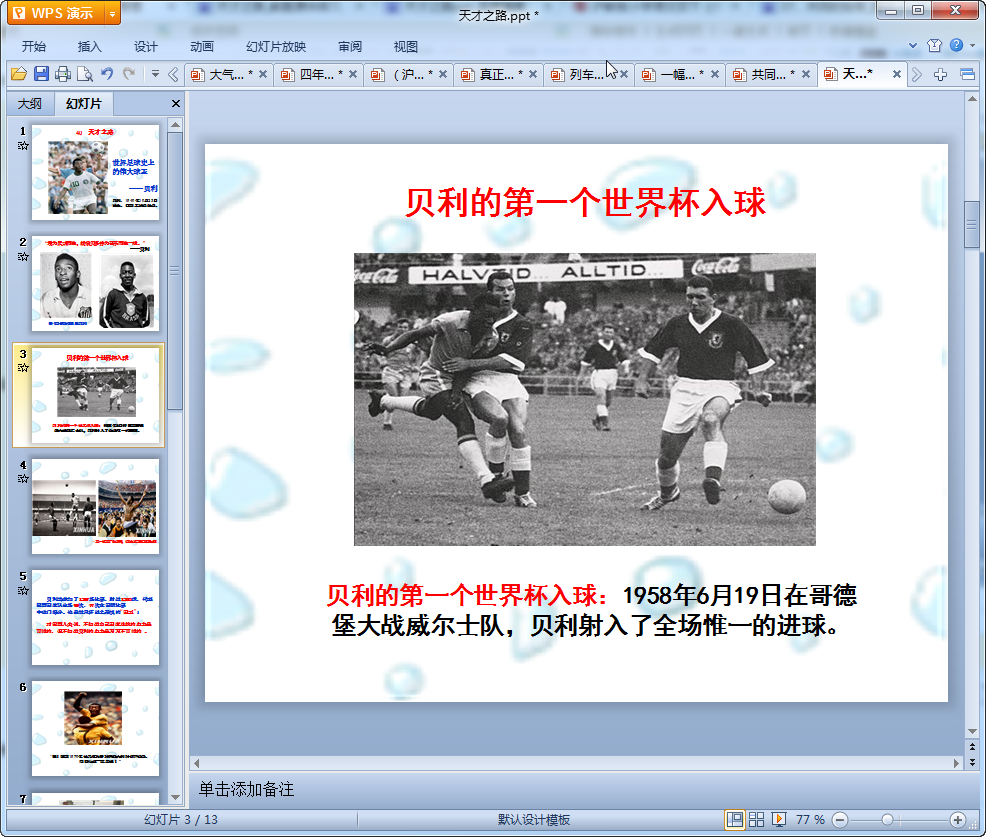Screen dimensions: 986x837
Task: Click animation star icon beside slide 5
Action: tap(23, 590)
